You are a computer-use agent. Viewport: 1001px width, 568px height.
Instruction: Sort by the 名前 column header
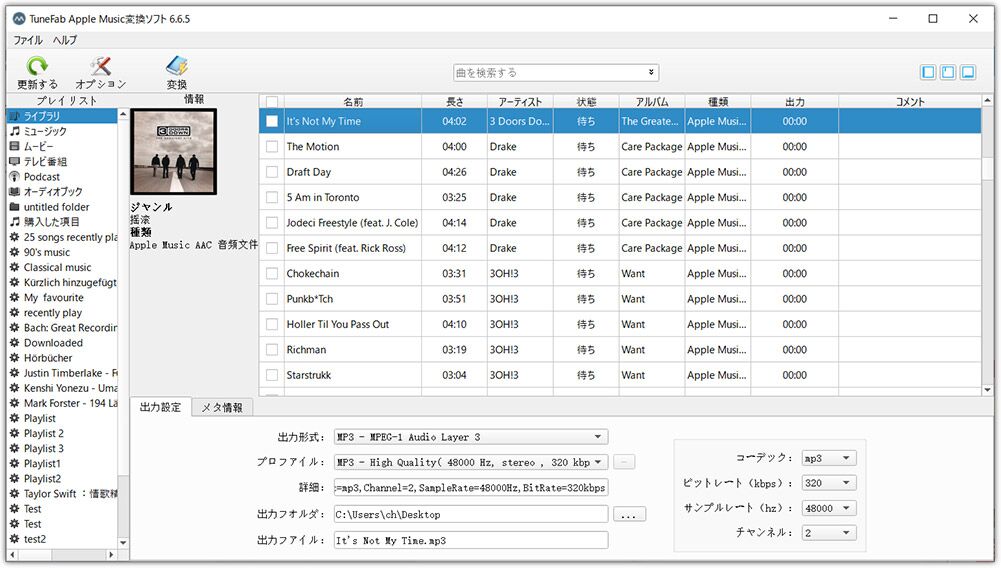353,101
